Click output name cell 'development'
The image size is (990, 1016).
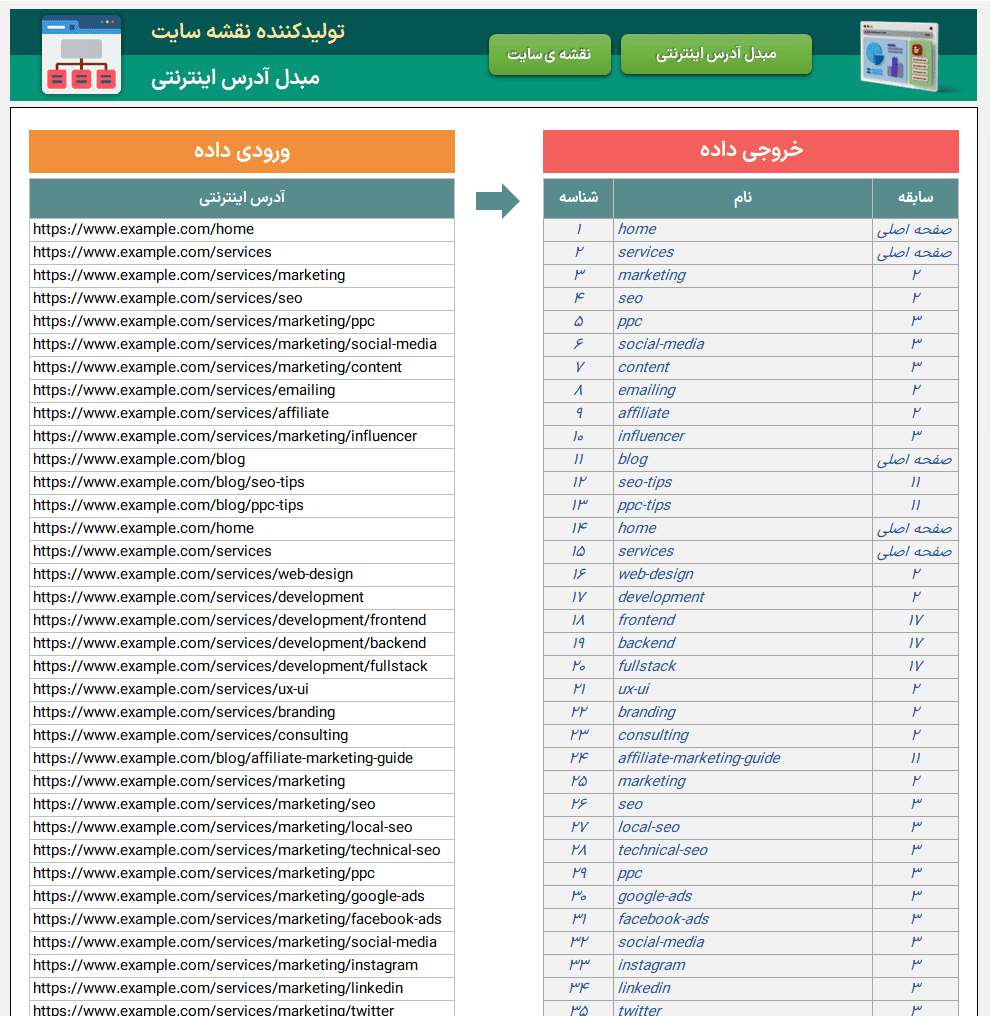click(743, 597)
